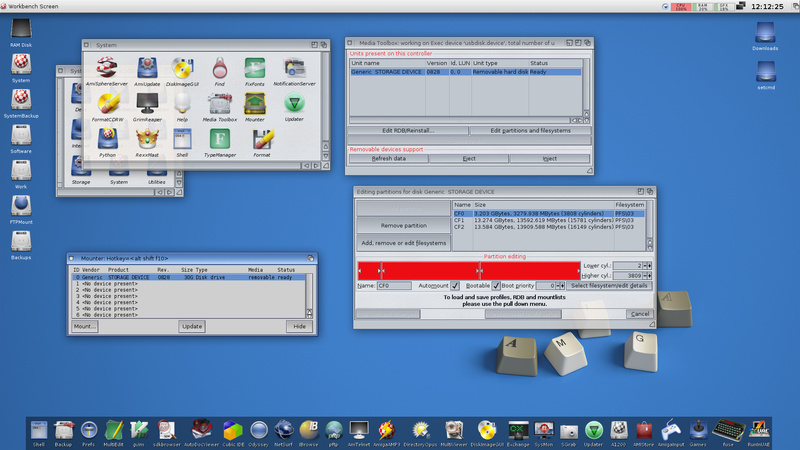
Task: Click the Boot priority stepper arrows
Action: [563, 285]
